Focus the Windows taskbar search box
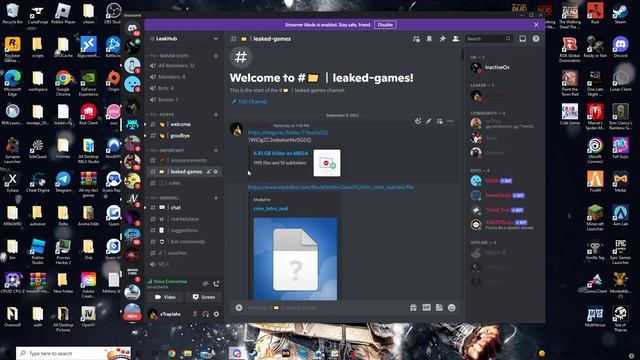 (73, 353)
